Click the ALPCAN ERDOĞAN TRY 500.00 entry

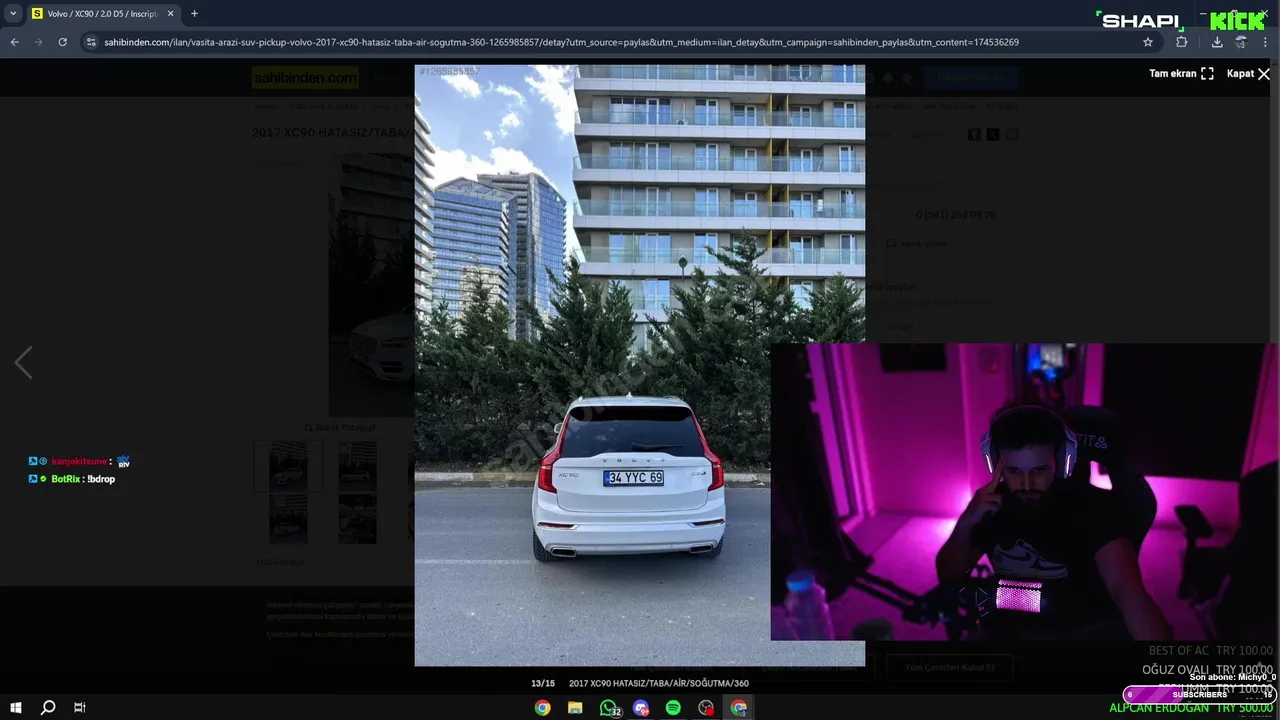pos(1191,708)
